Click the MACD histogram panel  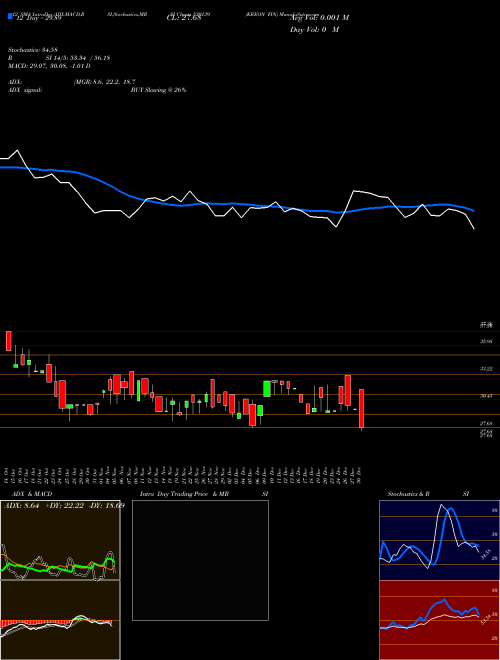pyautogui.click(x=60, y=620)
